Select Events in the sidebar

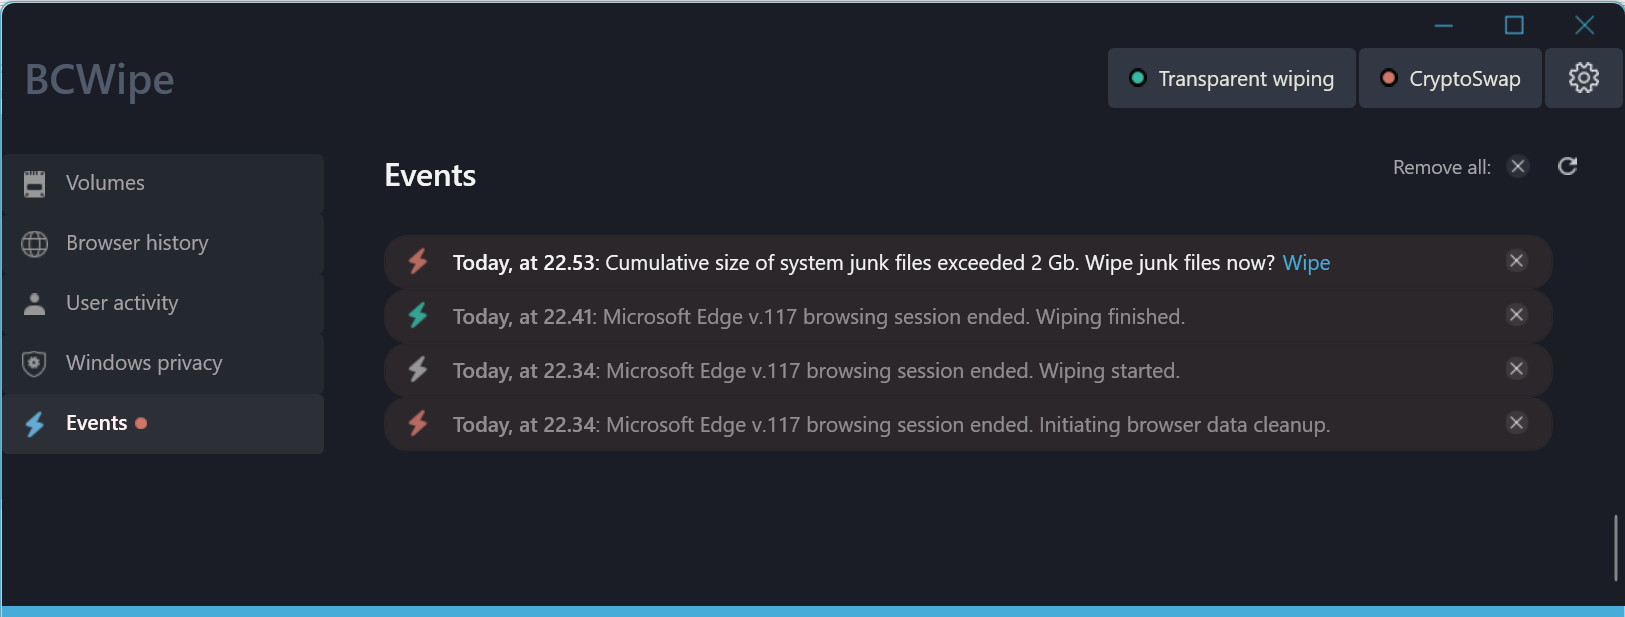point(163,423)
